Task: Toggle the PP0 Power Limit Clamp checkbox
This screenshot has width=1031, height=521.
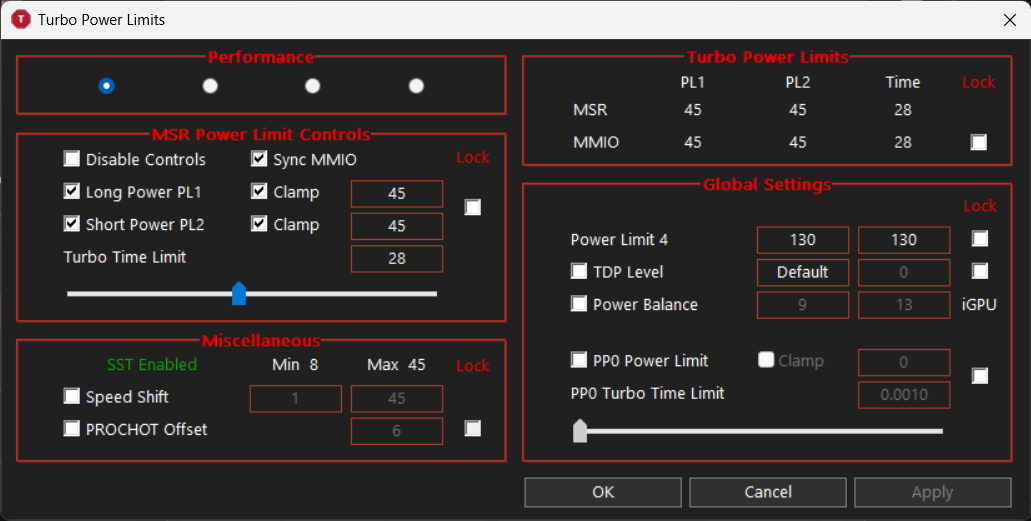Action: 766,360
